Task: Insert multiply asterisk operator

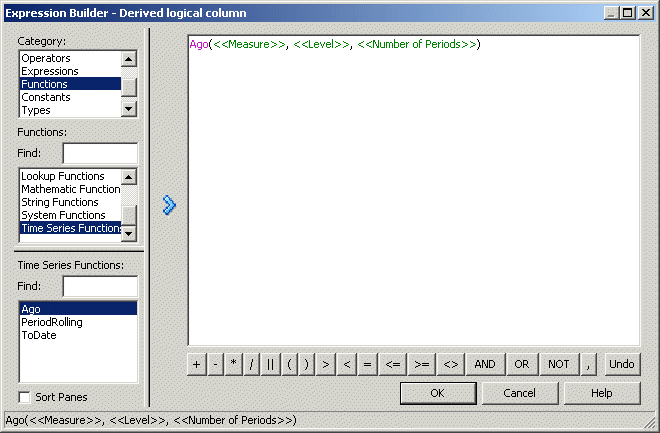Action: (x=234, y=364)
